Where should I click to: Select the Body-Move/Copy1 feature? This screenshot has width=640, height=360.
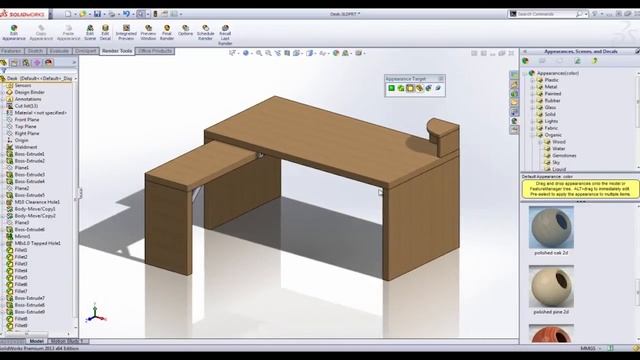[x=35, y=209]
